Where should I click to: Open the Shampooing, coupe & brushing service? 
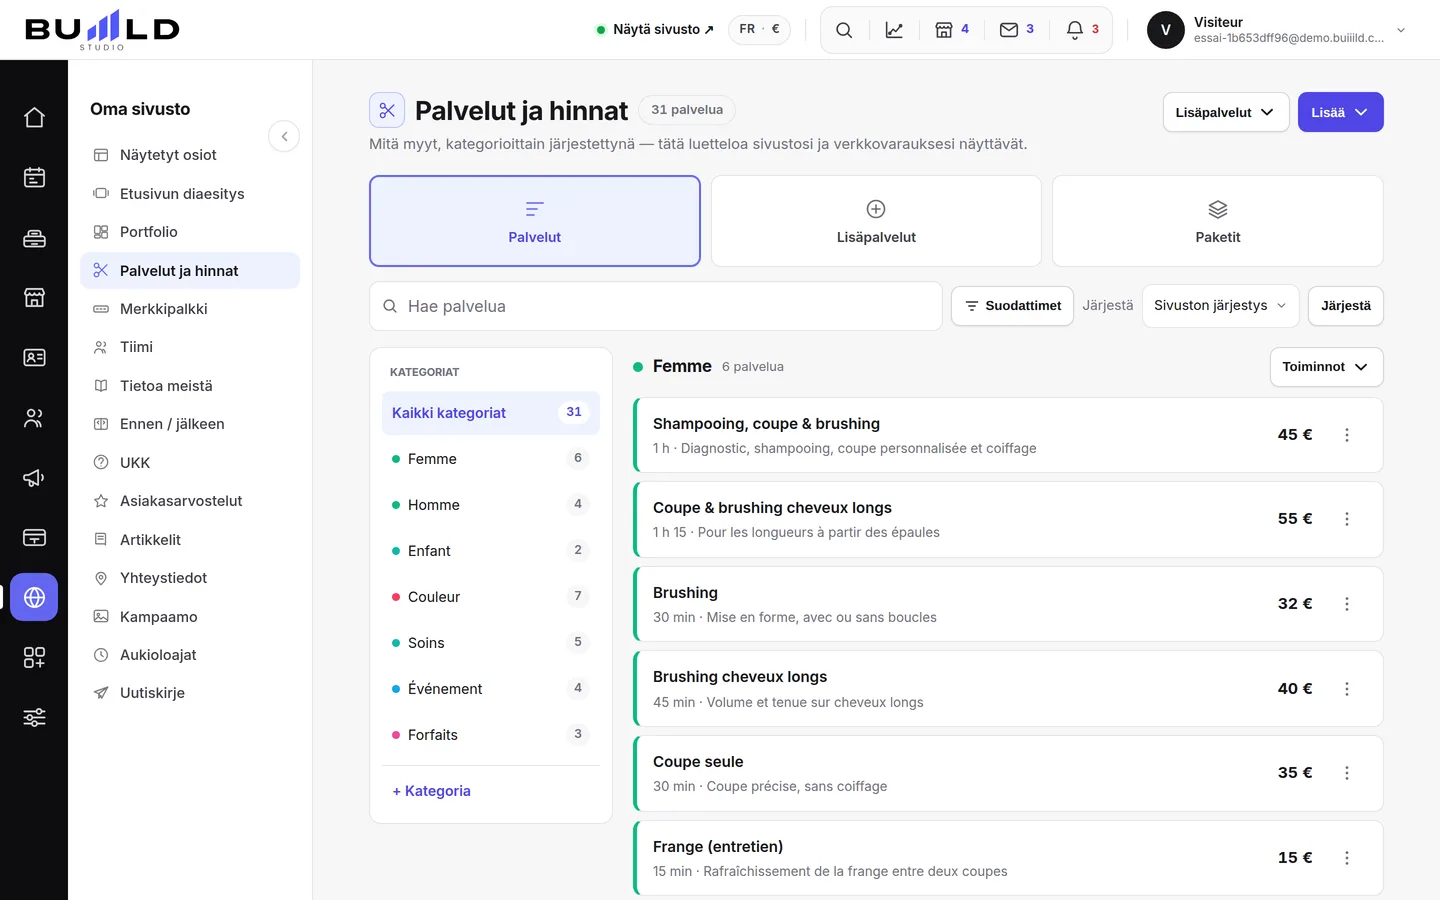point(1008,435)
